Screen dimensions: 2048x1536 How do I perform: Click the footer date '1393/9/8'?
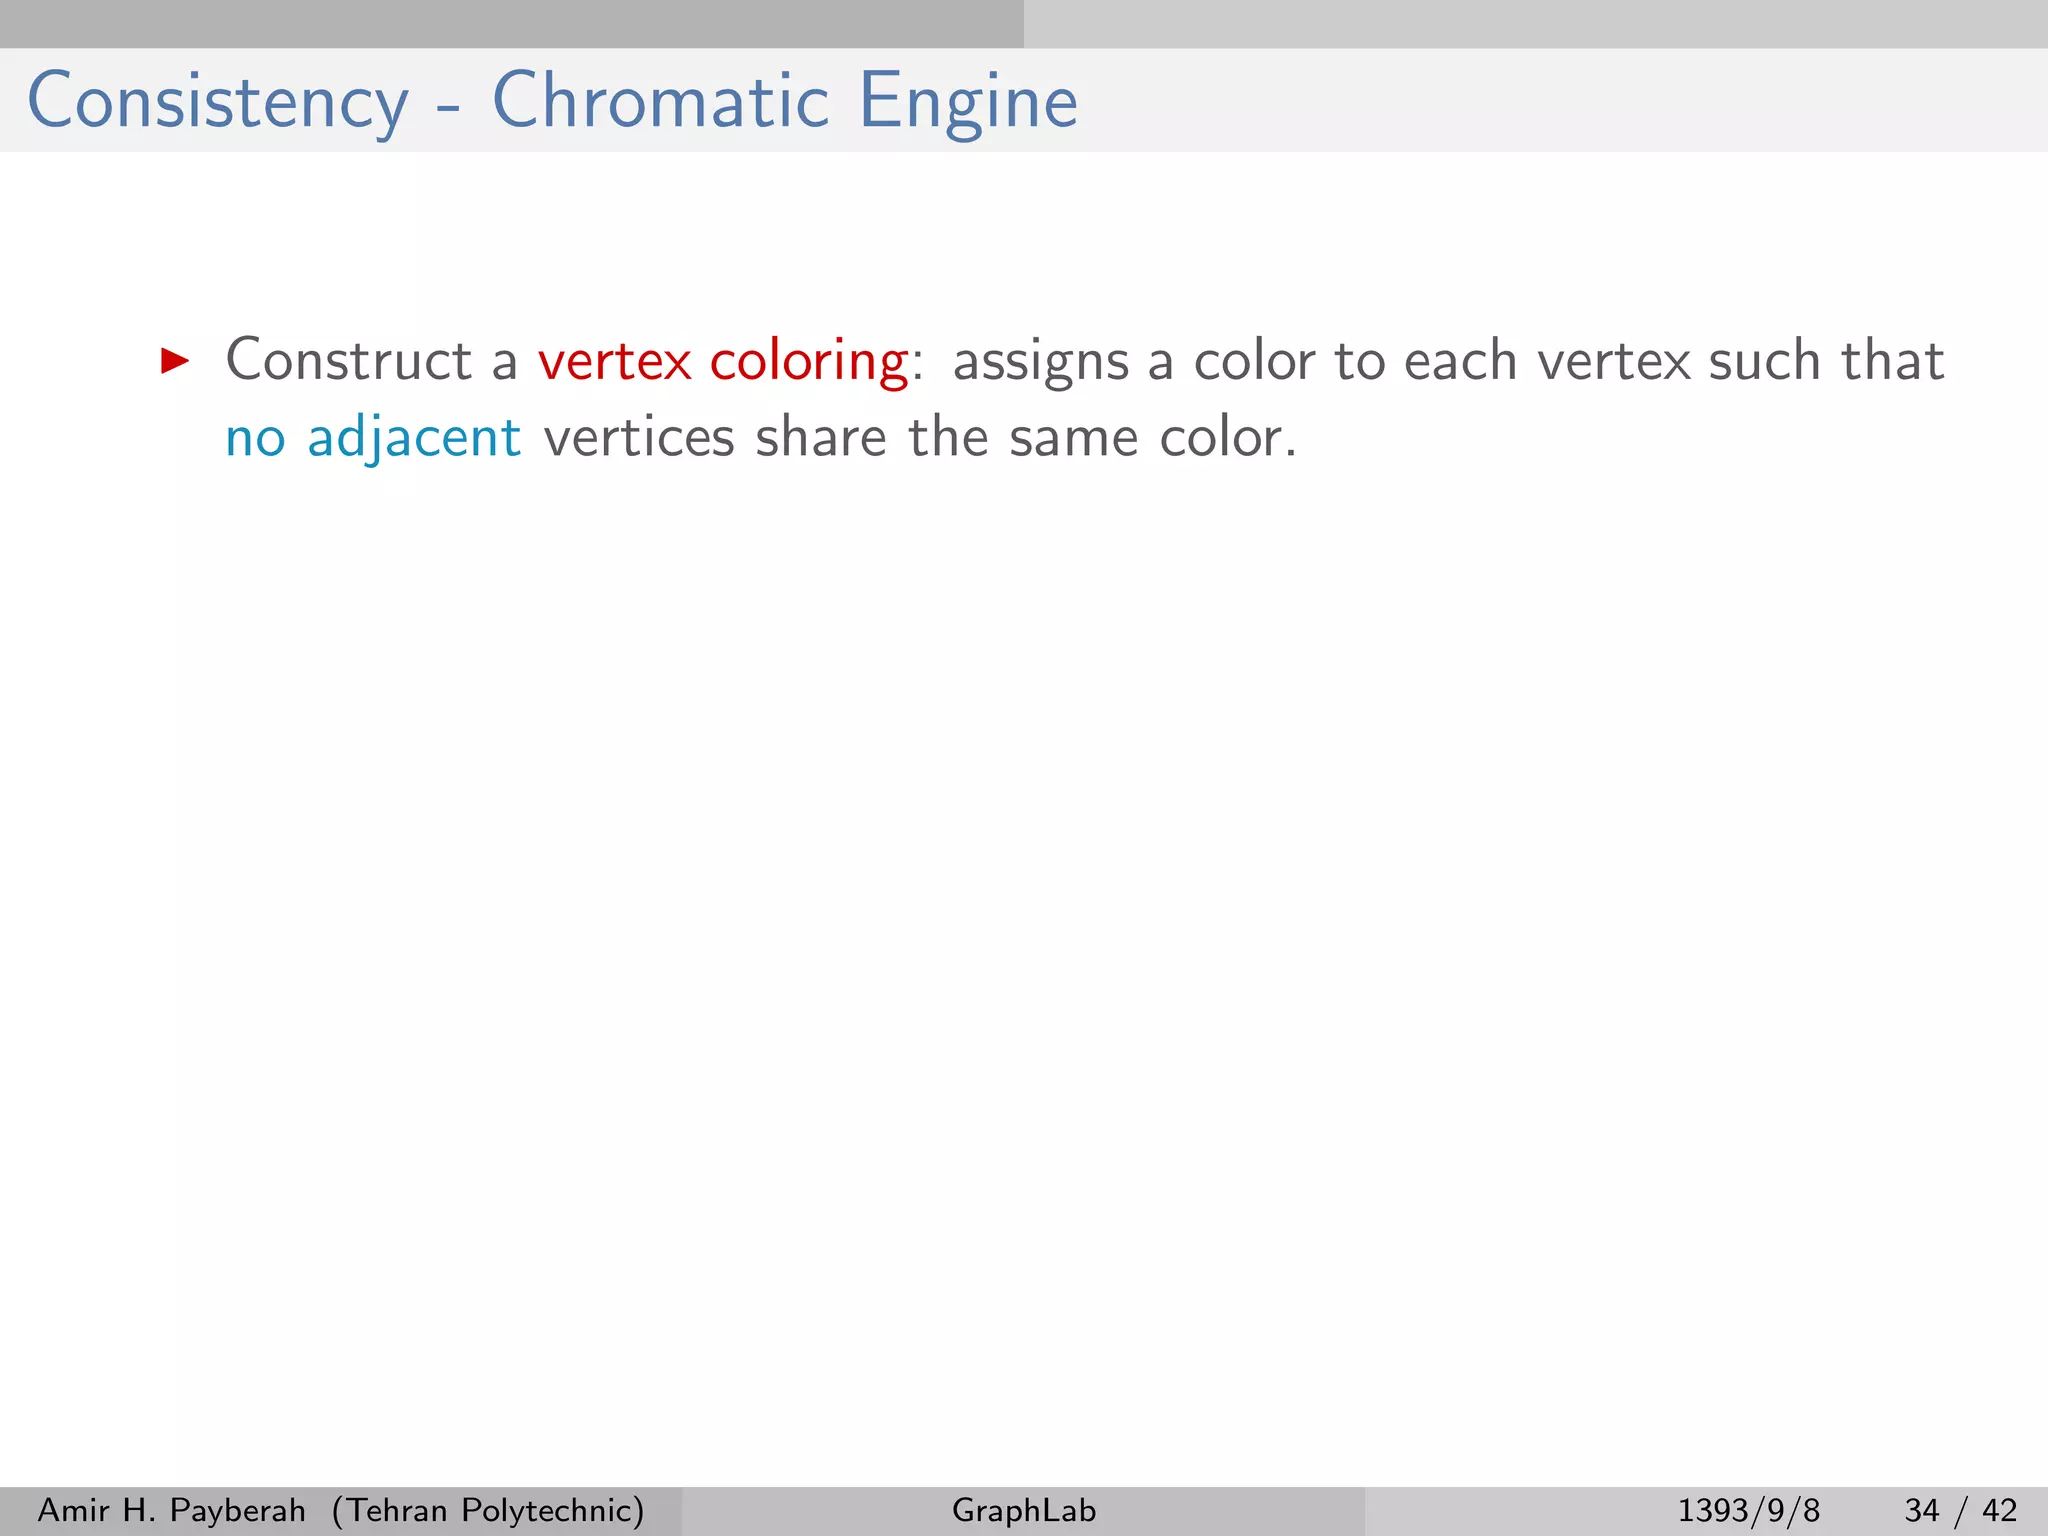click(x=1748, y=1510)
